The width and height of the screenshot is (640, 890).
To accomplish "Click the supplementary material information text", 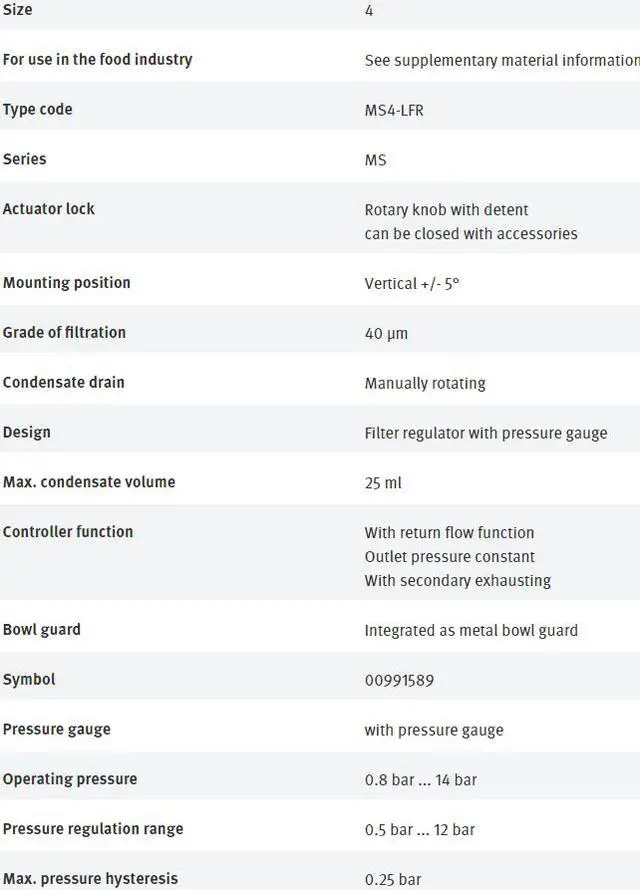I will 502,60.
